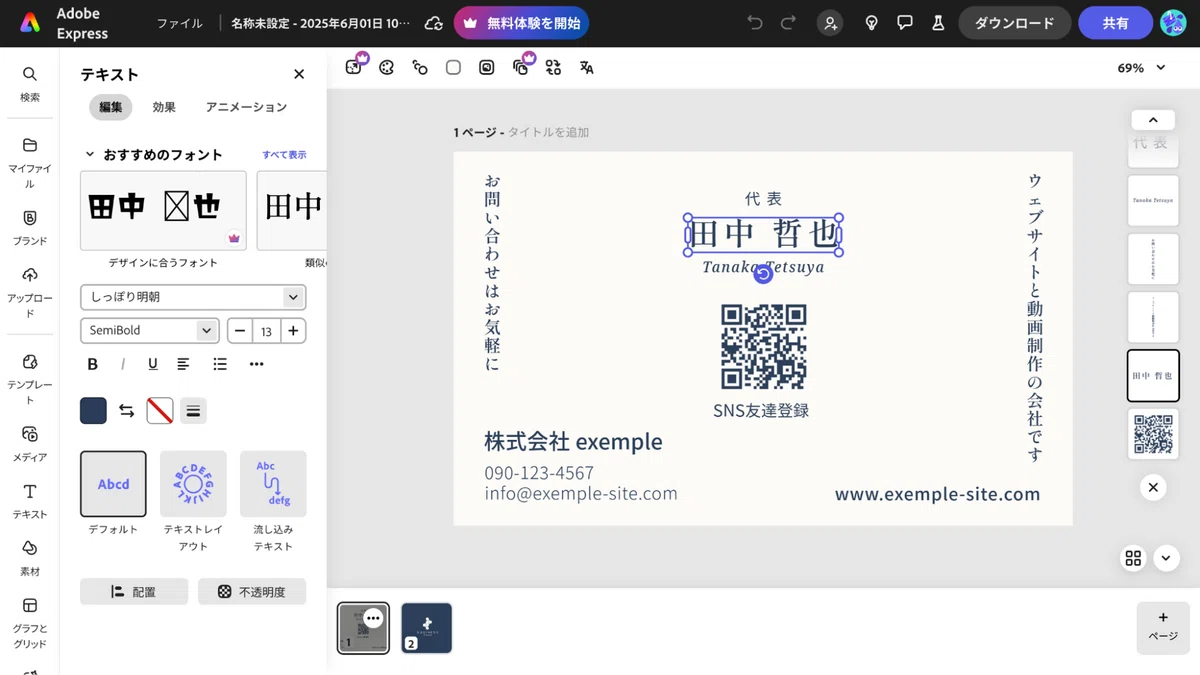Click the up chevron above layer thumbnails
Screen dimensions: 1200x675
tap(1153, 119)
